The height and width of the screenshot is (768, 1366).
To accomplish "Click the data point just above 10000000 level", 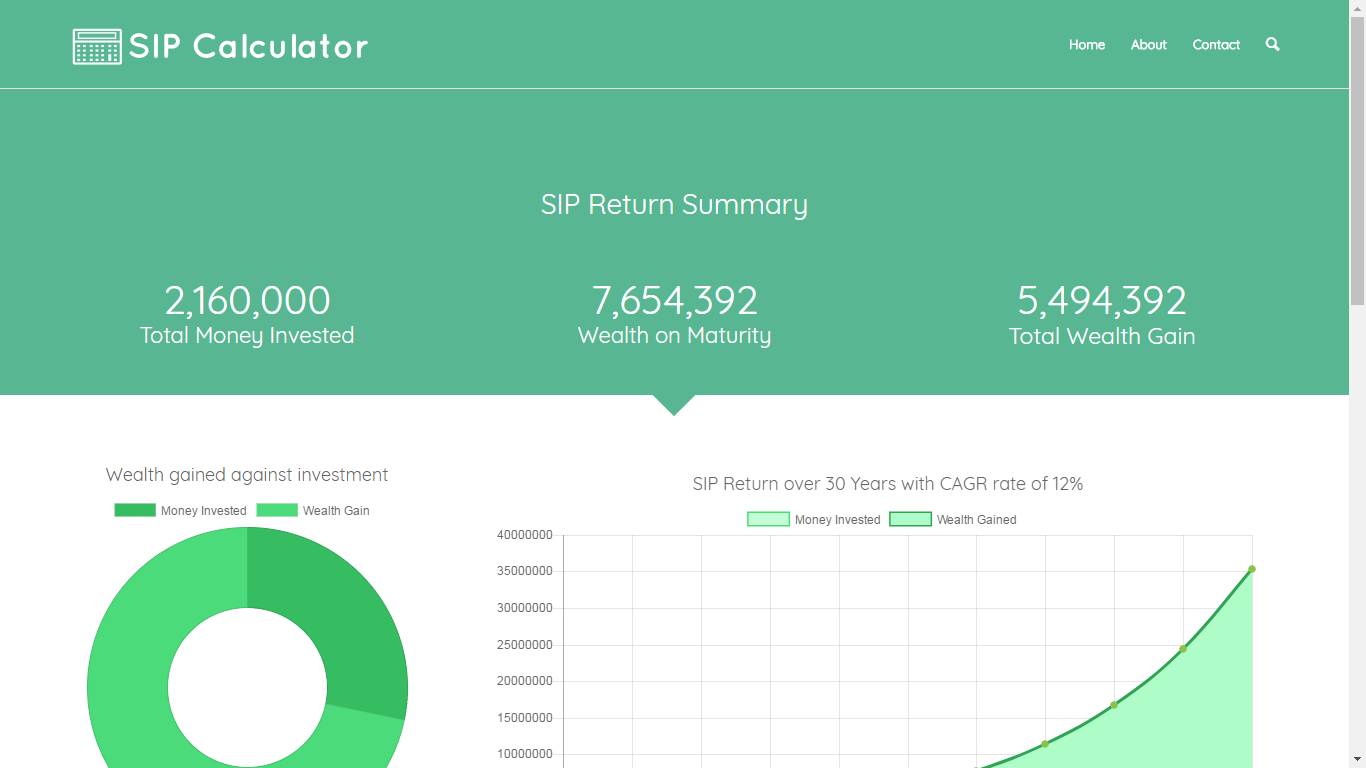I will pos(1045,744).
